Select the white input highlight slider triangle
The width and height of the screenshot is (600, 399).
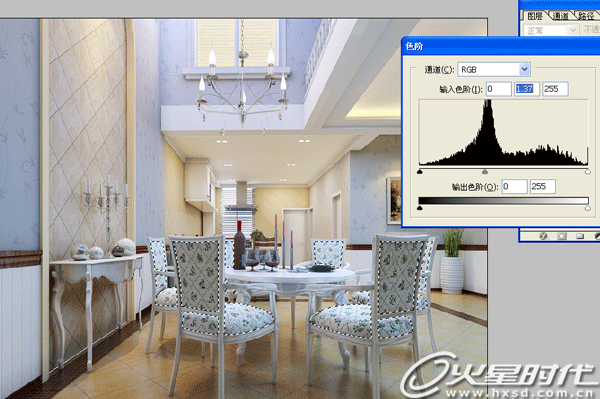[588, 171]
